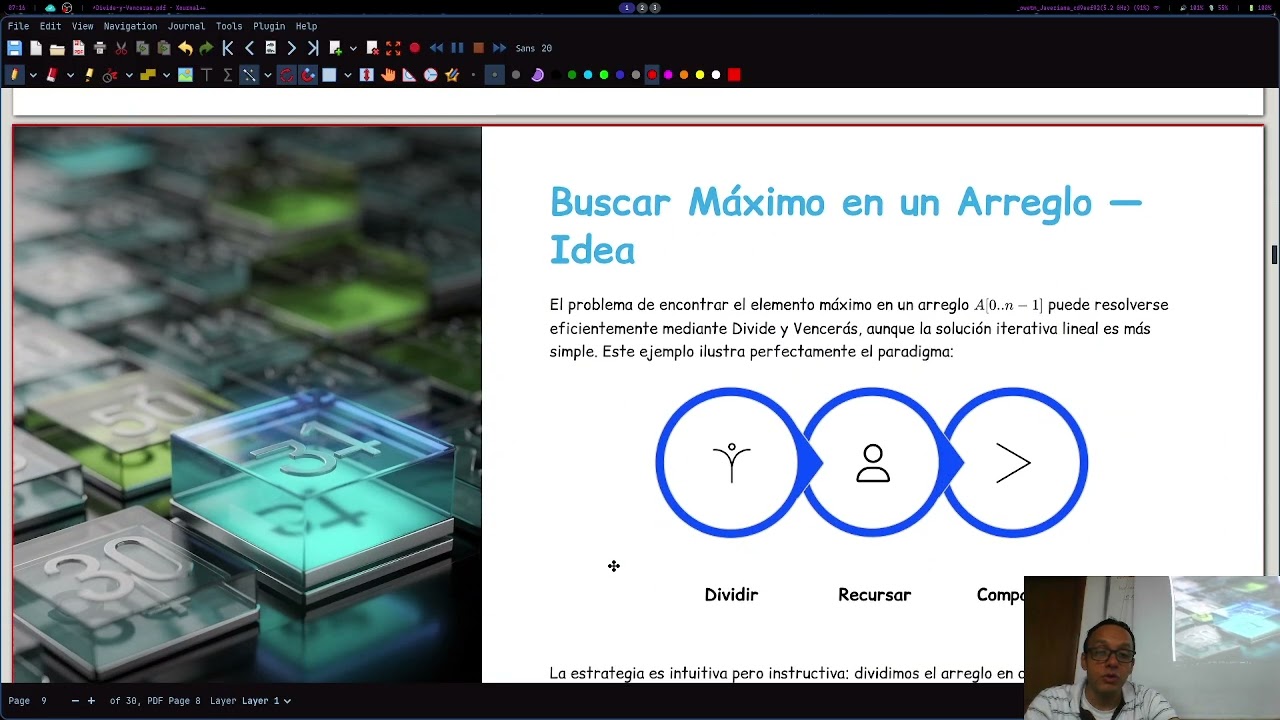Select the Insert Image tool
Viewport: 1280px width, 720px height.
pos(185,75)
